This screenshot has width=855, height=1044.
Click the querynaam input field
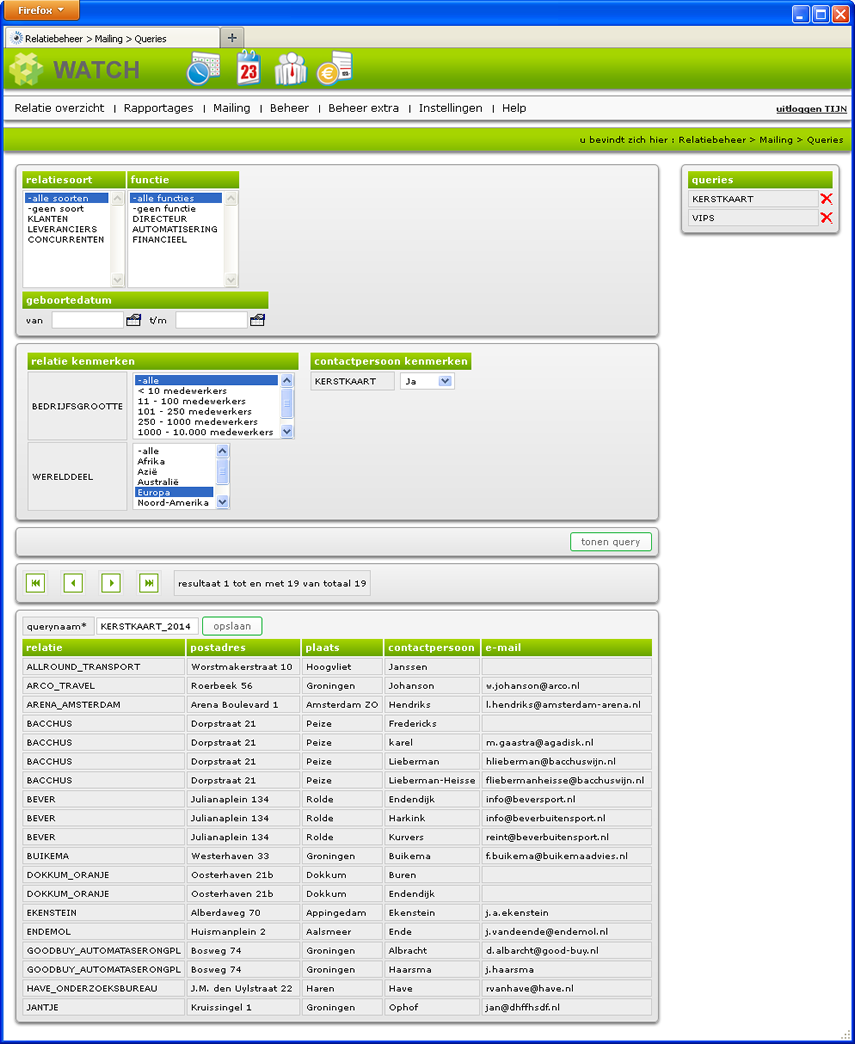[x=147, y=626]
